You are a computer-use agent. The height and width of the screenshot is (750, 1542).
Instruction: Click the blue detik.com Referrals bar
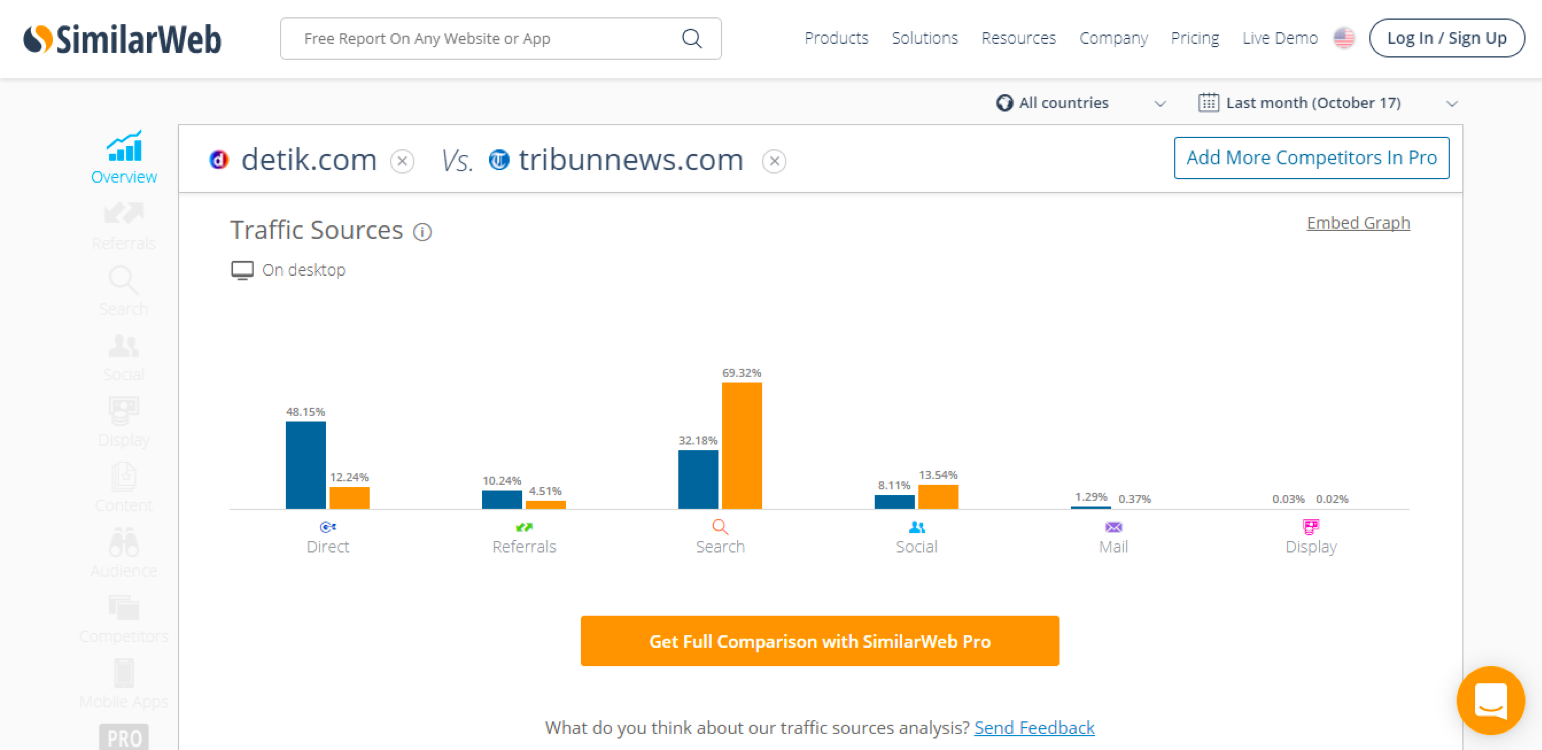tap(502, 500)
